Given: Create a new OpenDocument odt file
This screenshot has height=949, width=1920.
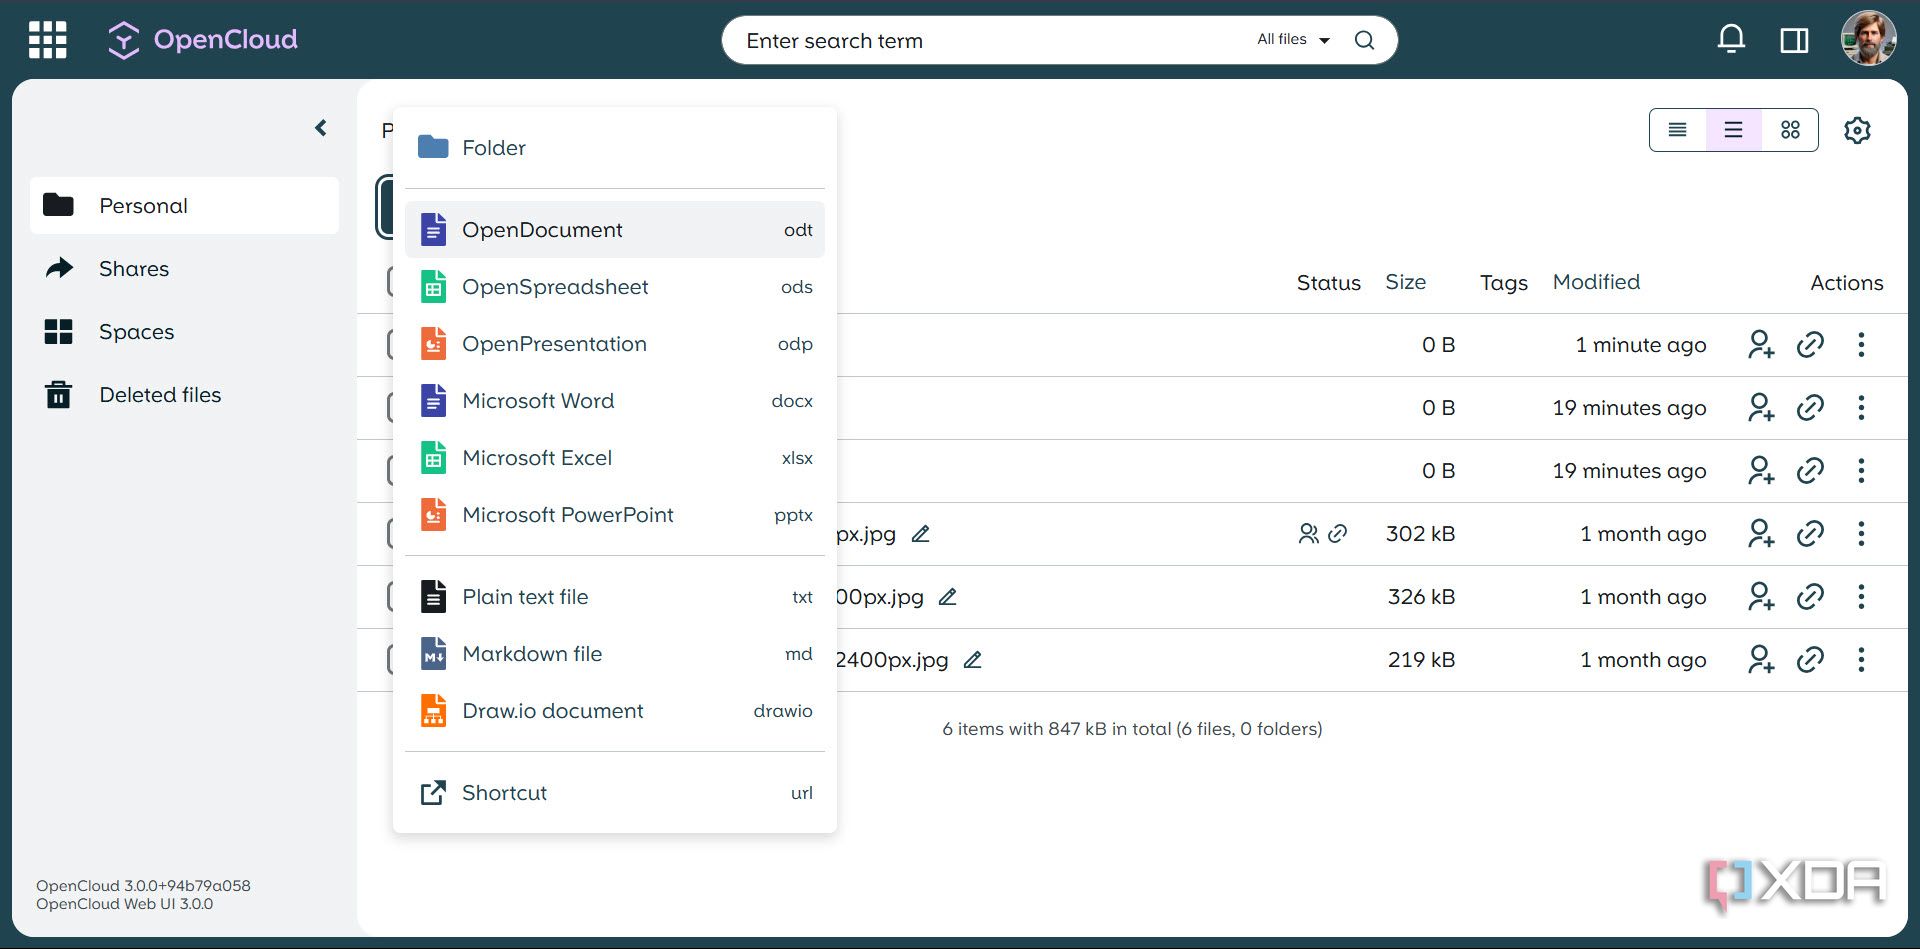Looking at the screenshot, I should click(615, 230).
